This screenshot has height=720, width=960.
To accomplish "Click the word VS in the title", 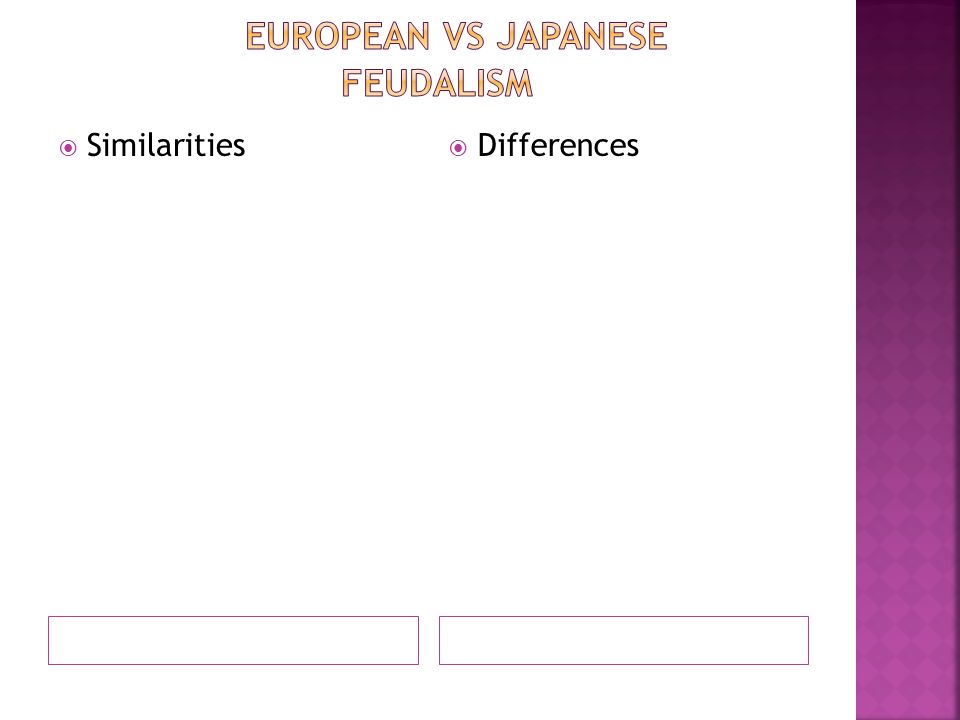I will click(x=464, y=36).
